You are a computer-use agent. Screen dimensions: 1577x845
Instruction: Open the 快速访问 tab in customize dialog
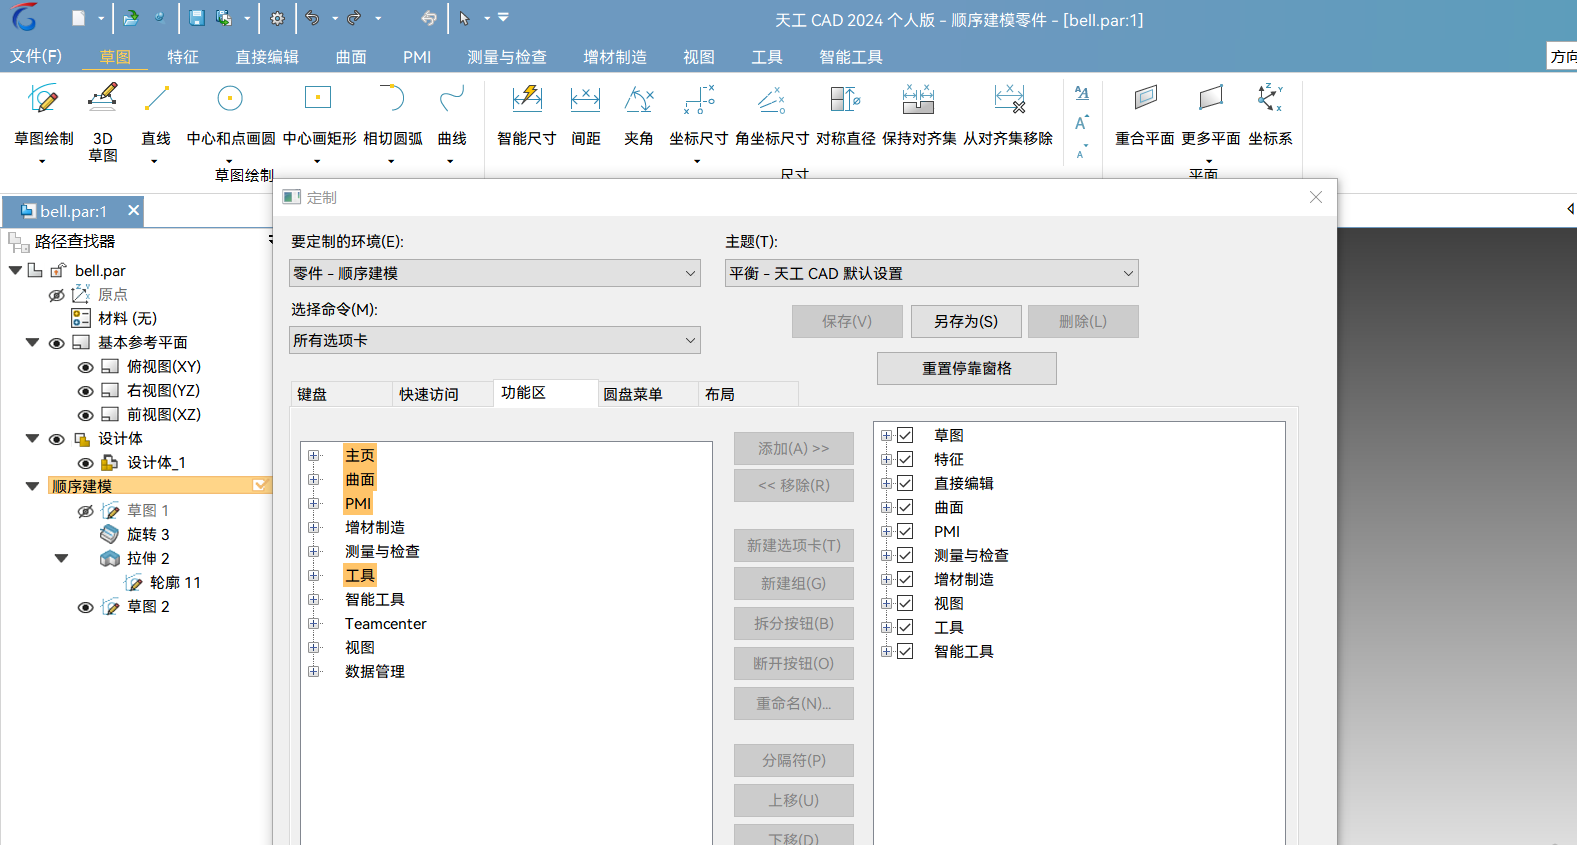pos(443,394)
